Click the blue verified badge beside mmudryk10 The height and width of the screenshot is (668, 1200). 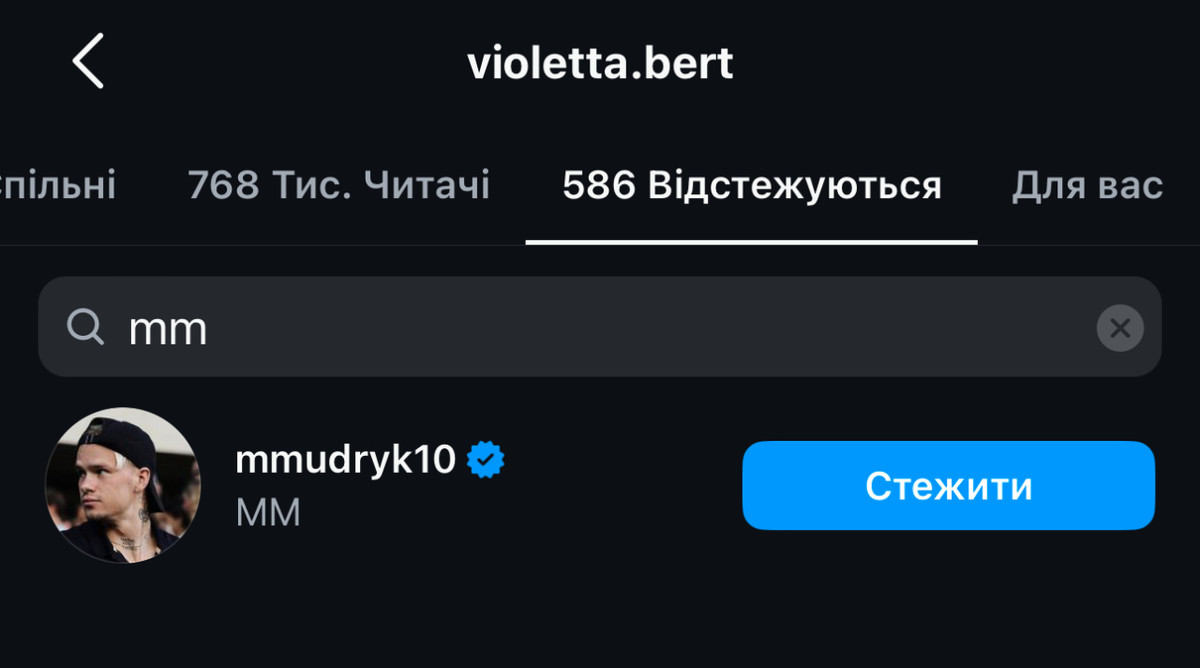[486, 460]
